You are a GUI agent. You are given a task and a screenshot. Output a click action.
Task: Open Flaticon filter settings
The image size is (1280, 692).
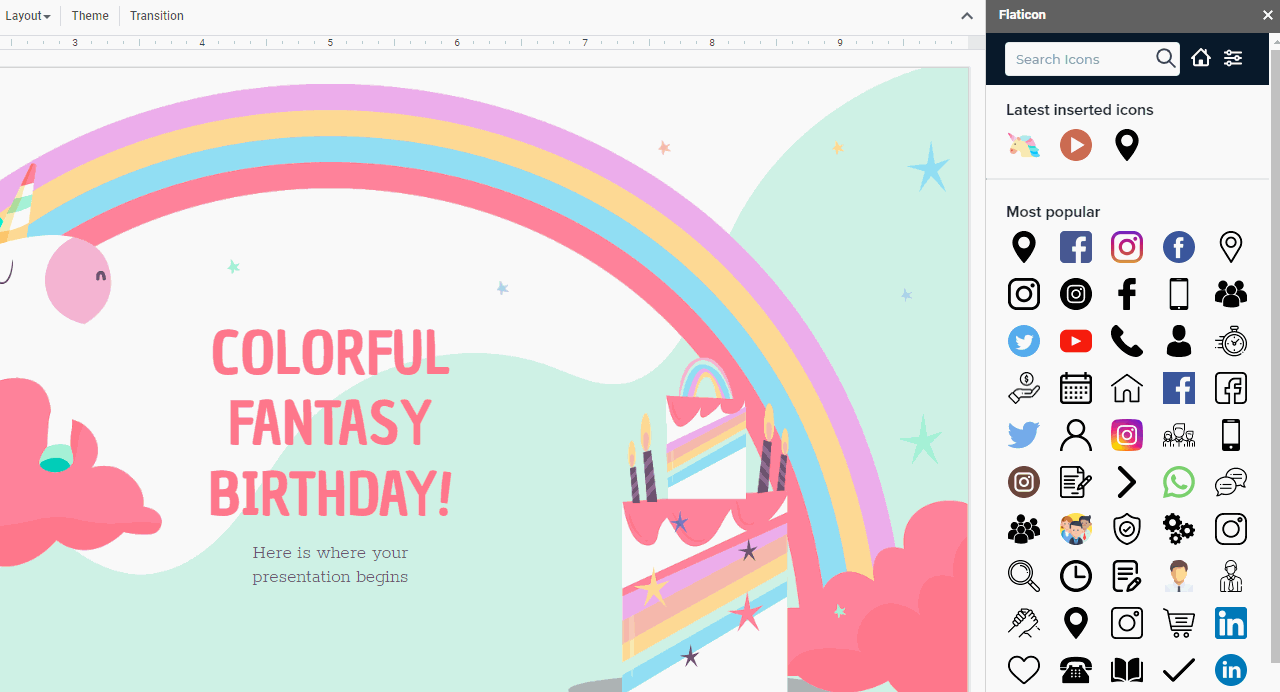[x=1233, y=58]
